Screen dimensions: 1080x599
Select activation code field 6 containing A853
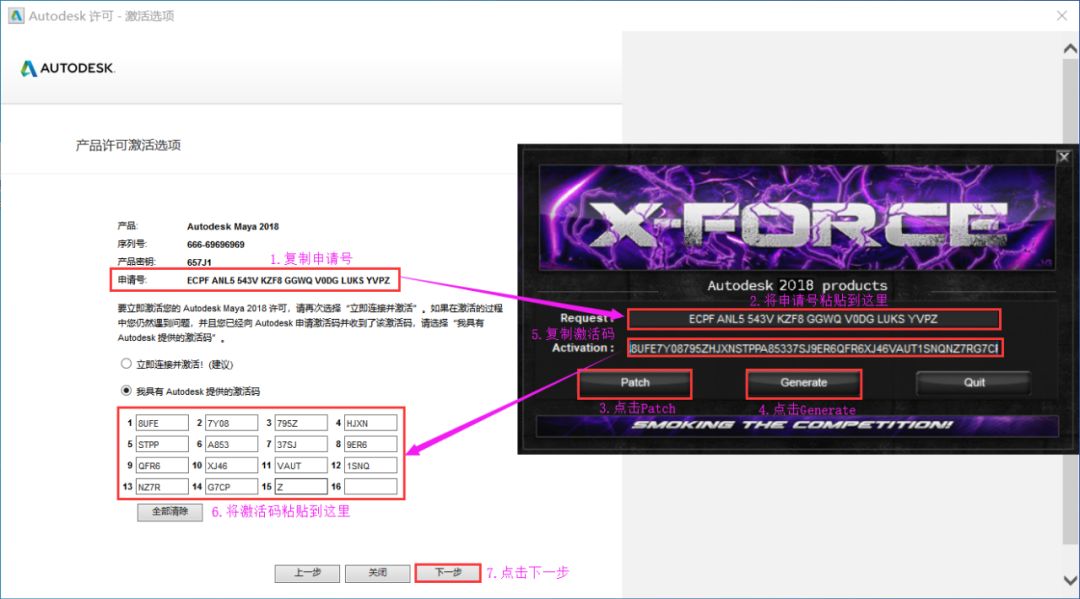point(231,444)
